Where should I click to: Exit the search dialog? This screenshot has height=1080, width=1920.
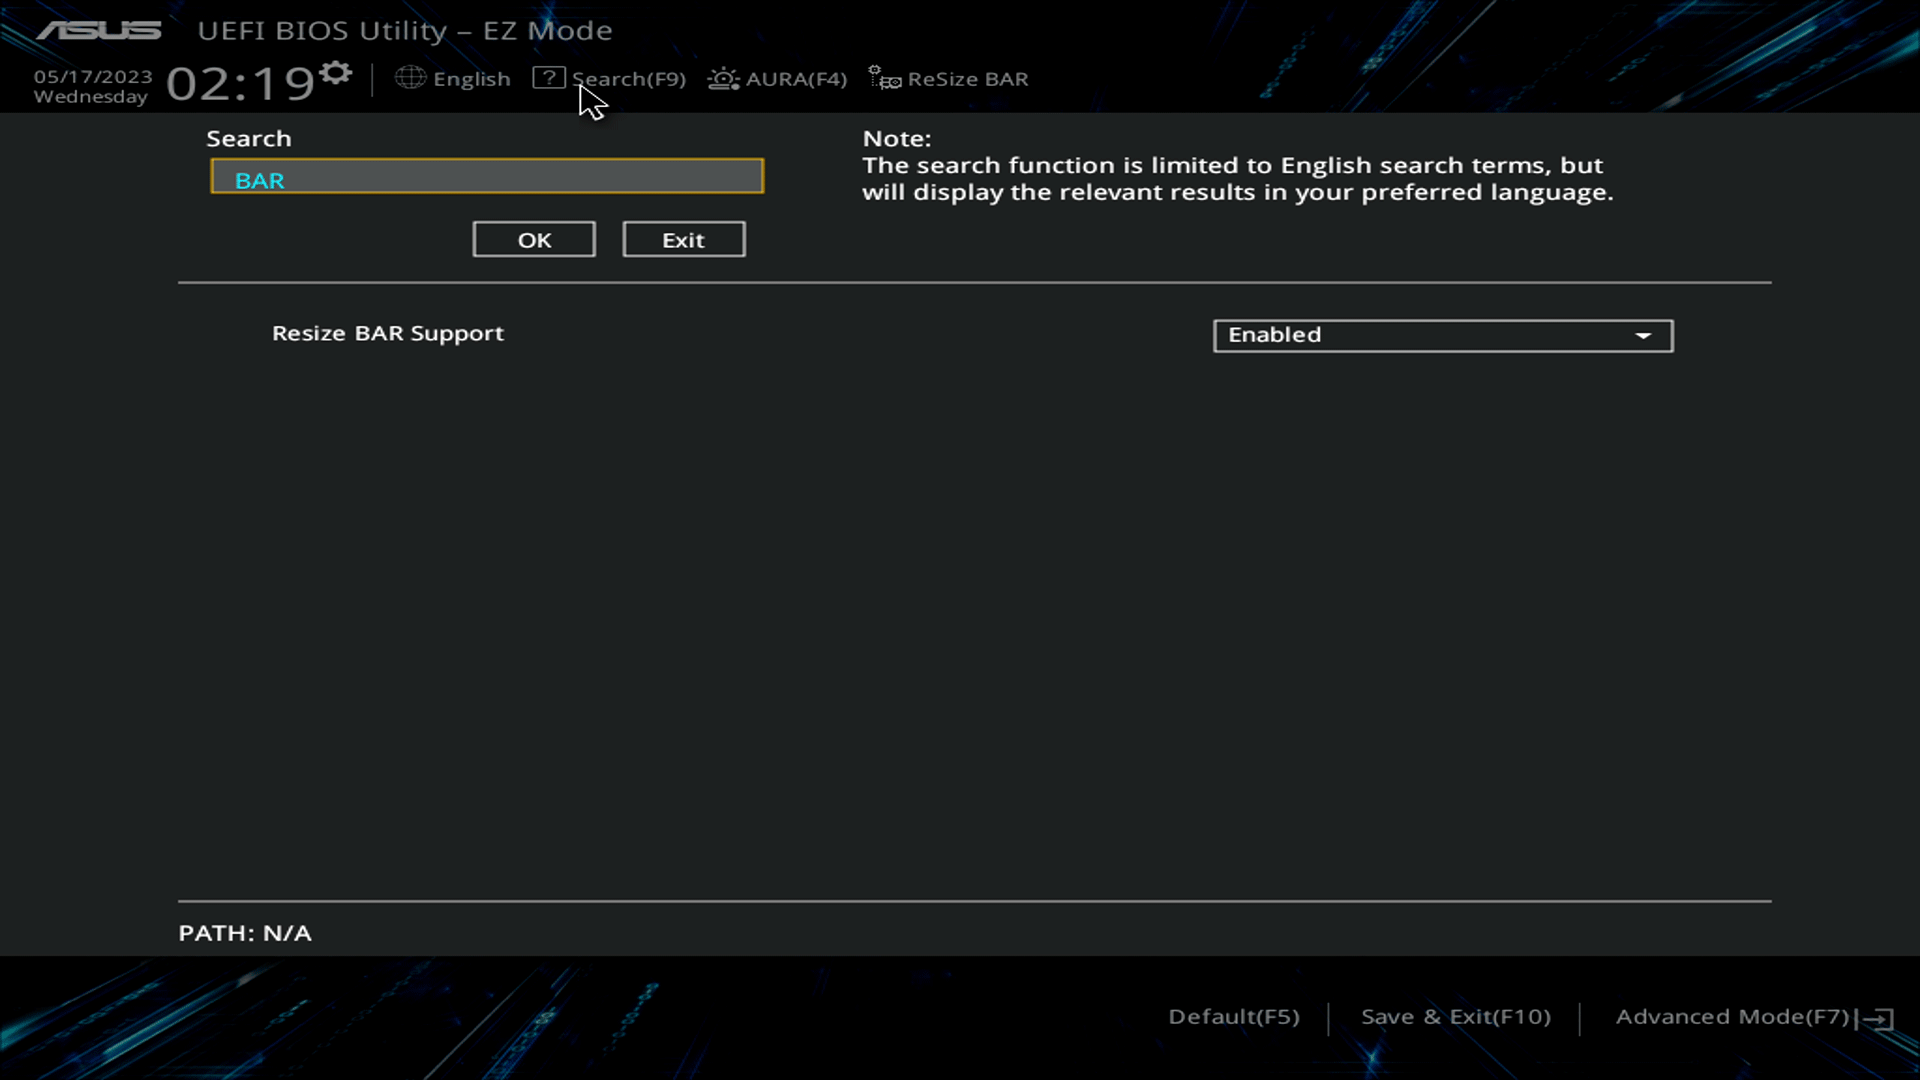coord(683,239)
